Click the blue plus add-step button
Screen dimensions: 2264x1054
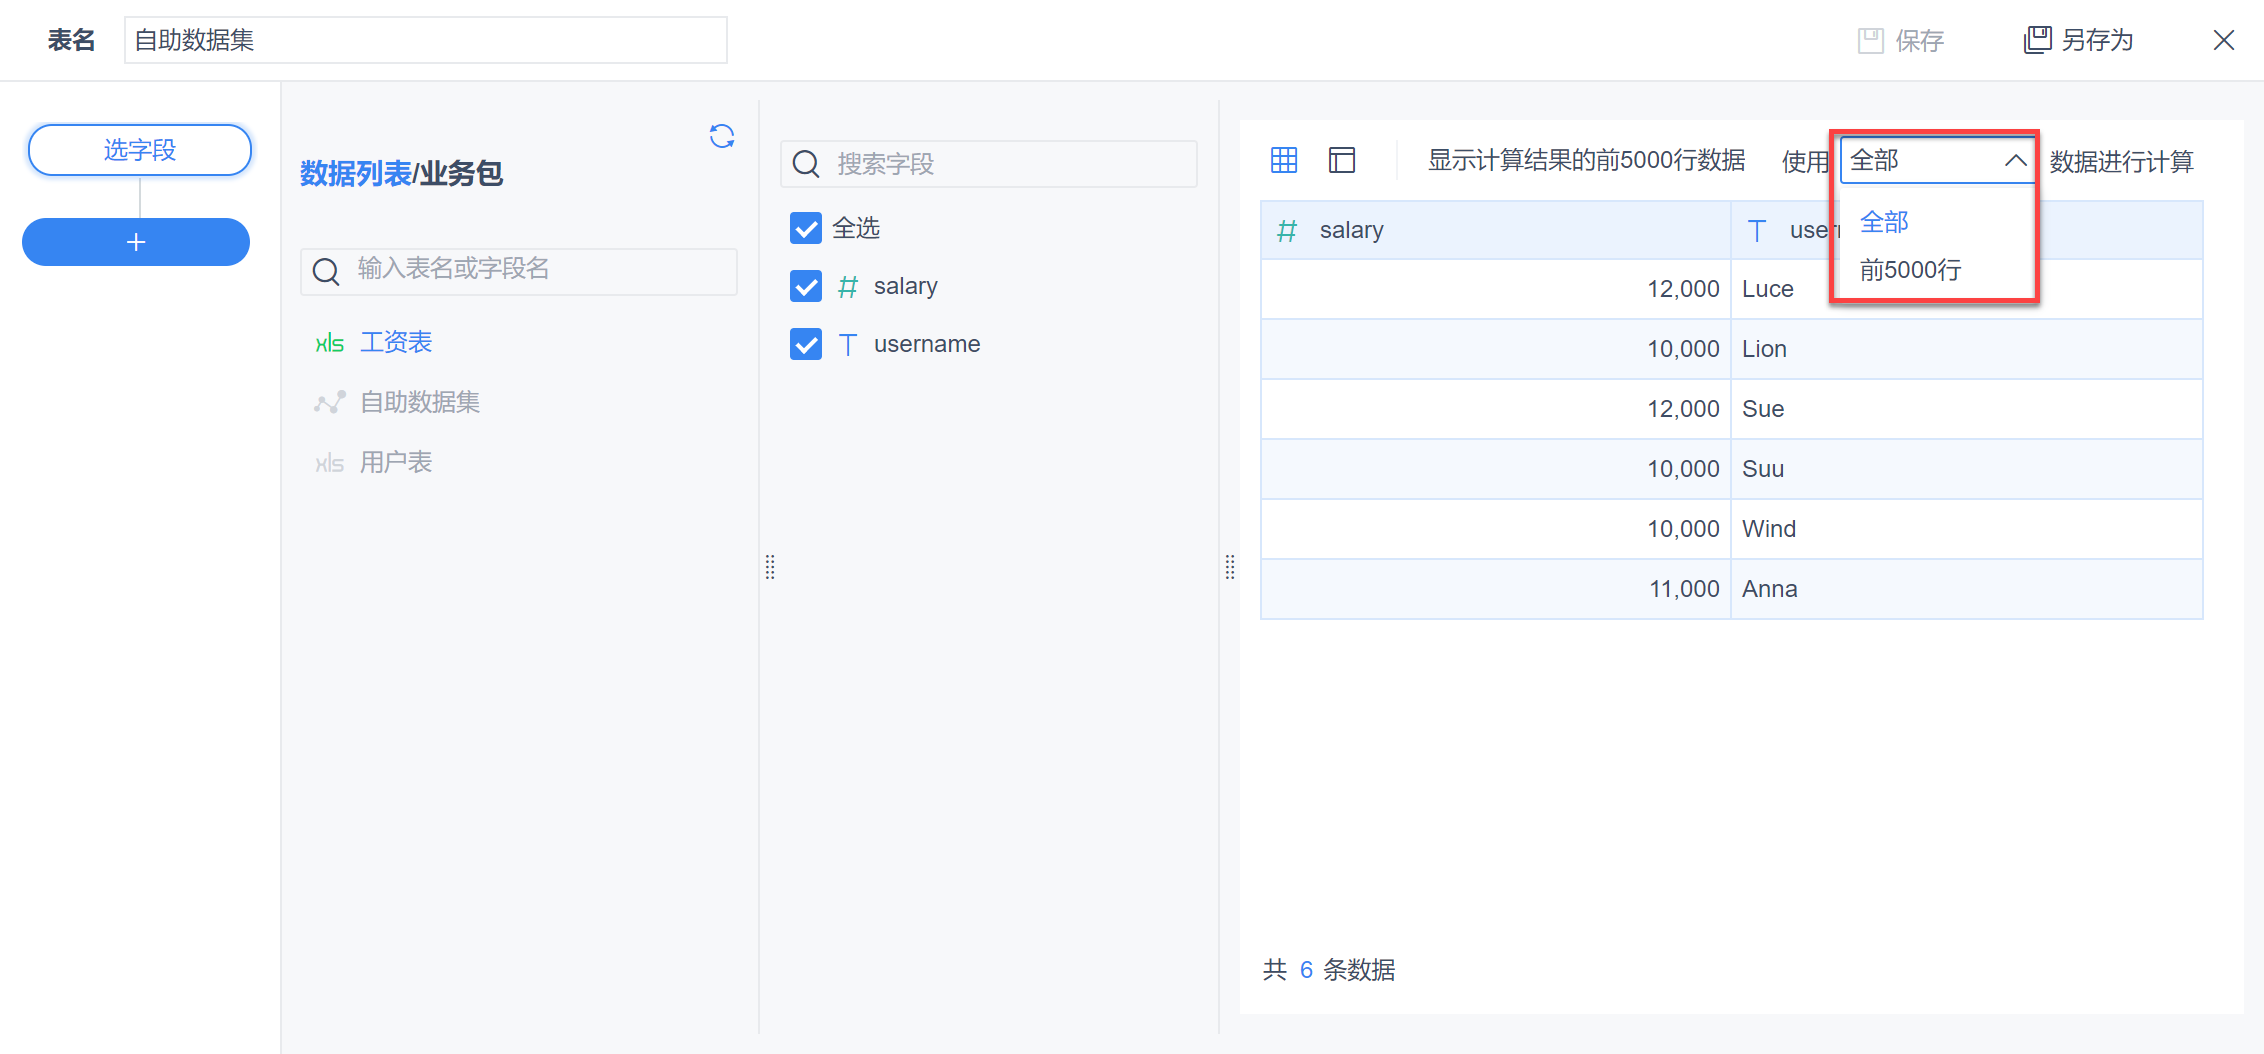point(136,242)
